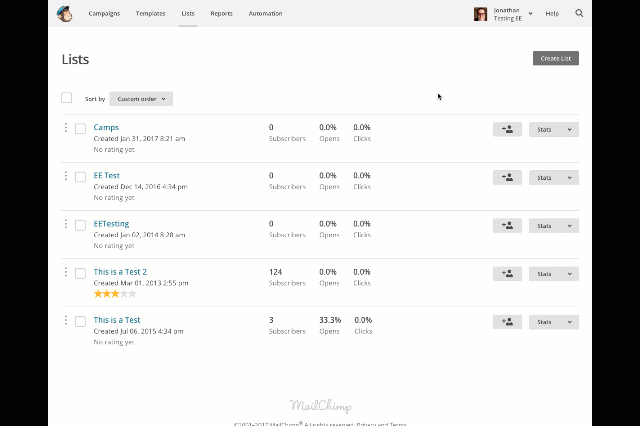Go to the Campaigns menu

click(x=104, y=13)
